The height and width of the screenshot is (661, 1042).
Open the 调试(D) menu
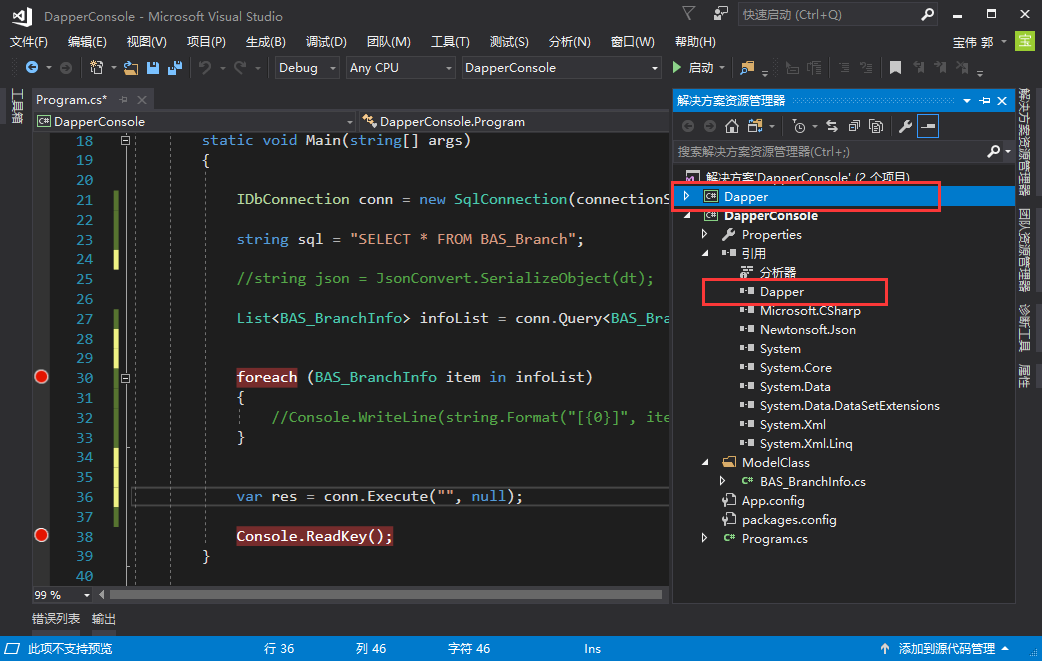coord(326,42)
